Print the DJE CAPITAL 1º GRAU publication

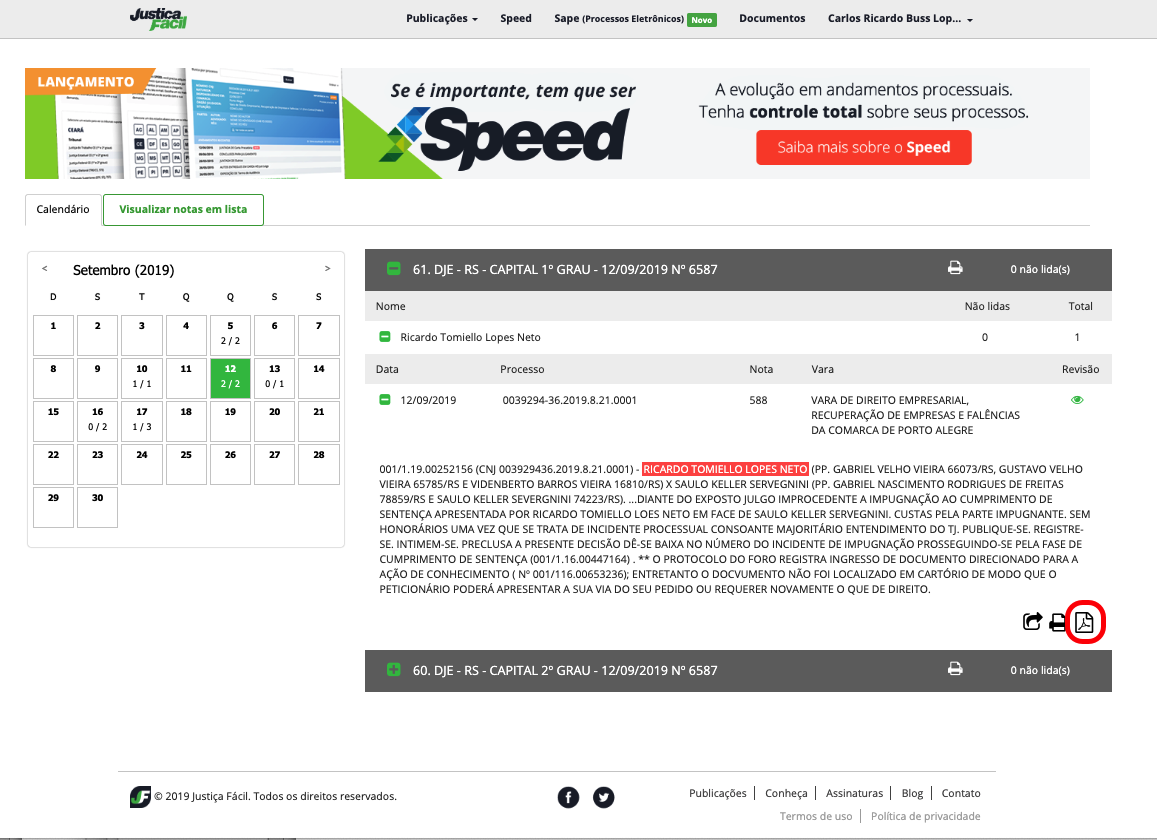[x=955, y=268]
